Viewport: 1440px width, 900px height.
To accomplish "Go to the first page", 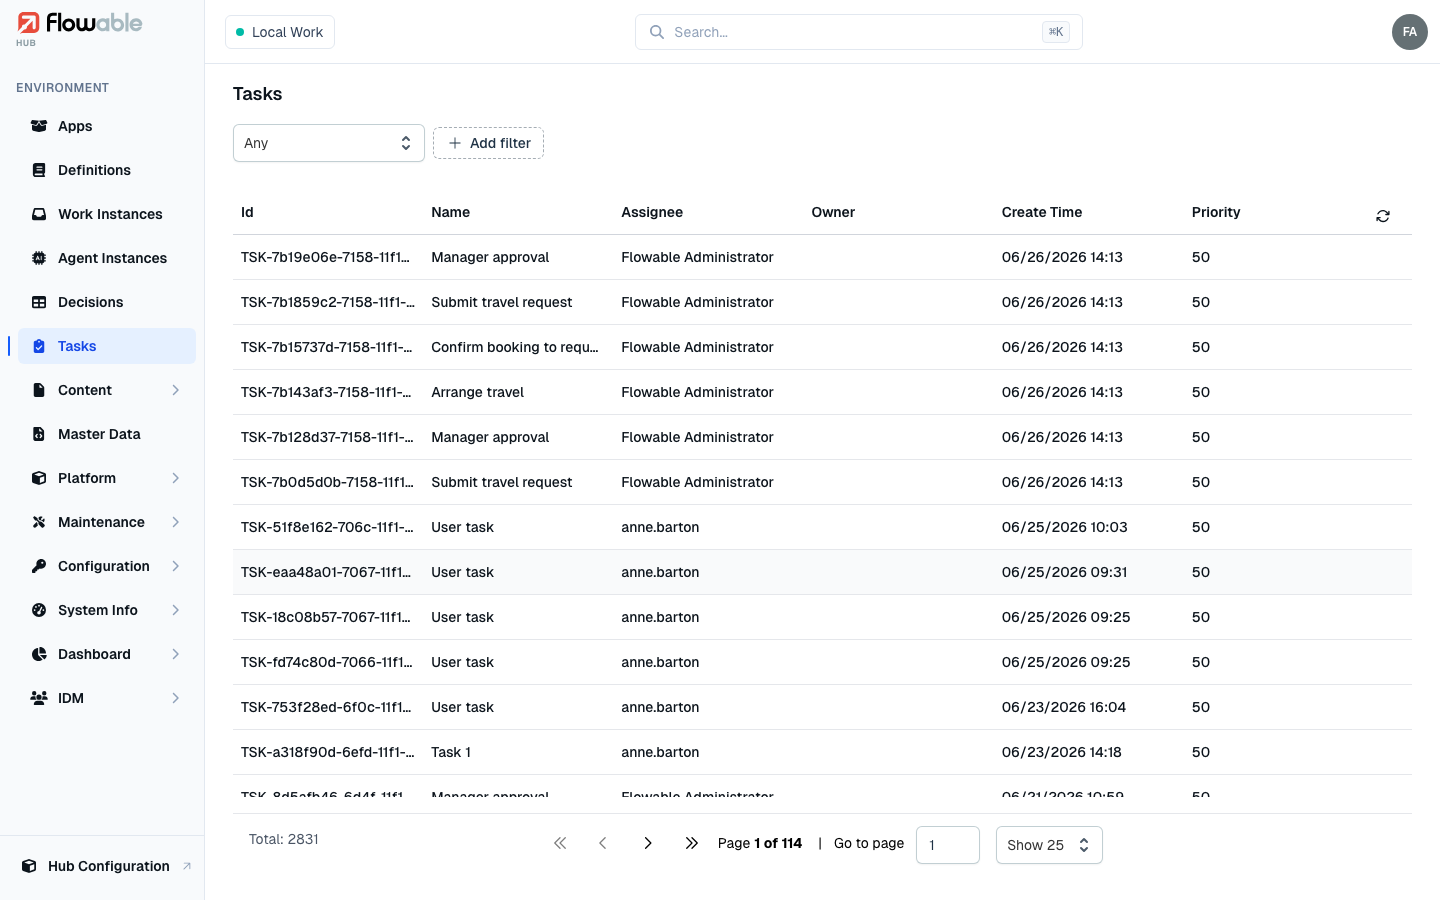I will (x=560, y=843).
